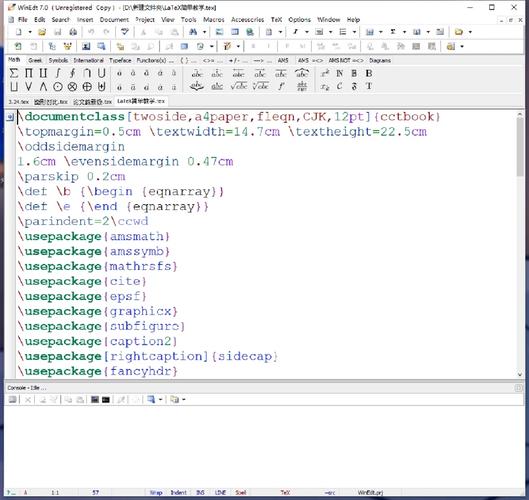Open dropdown arrow next to New document icon
Image resolution: width=529 pixels, height=500 pixels.
point(30,32)
